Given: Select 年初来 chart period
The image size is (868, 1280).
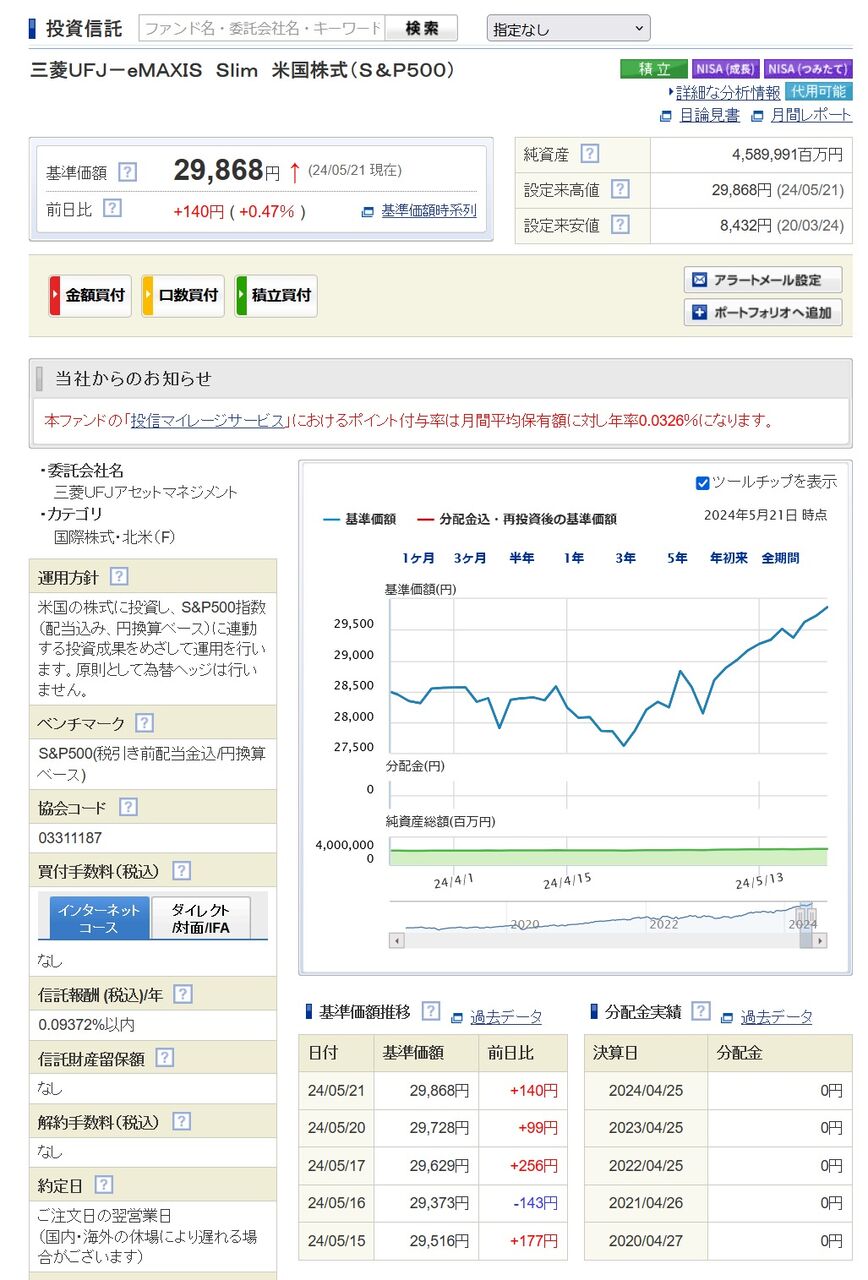Looking at the screenshot, I should [729, 558].
